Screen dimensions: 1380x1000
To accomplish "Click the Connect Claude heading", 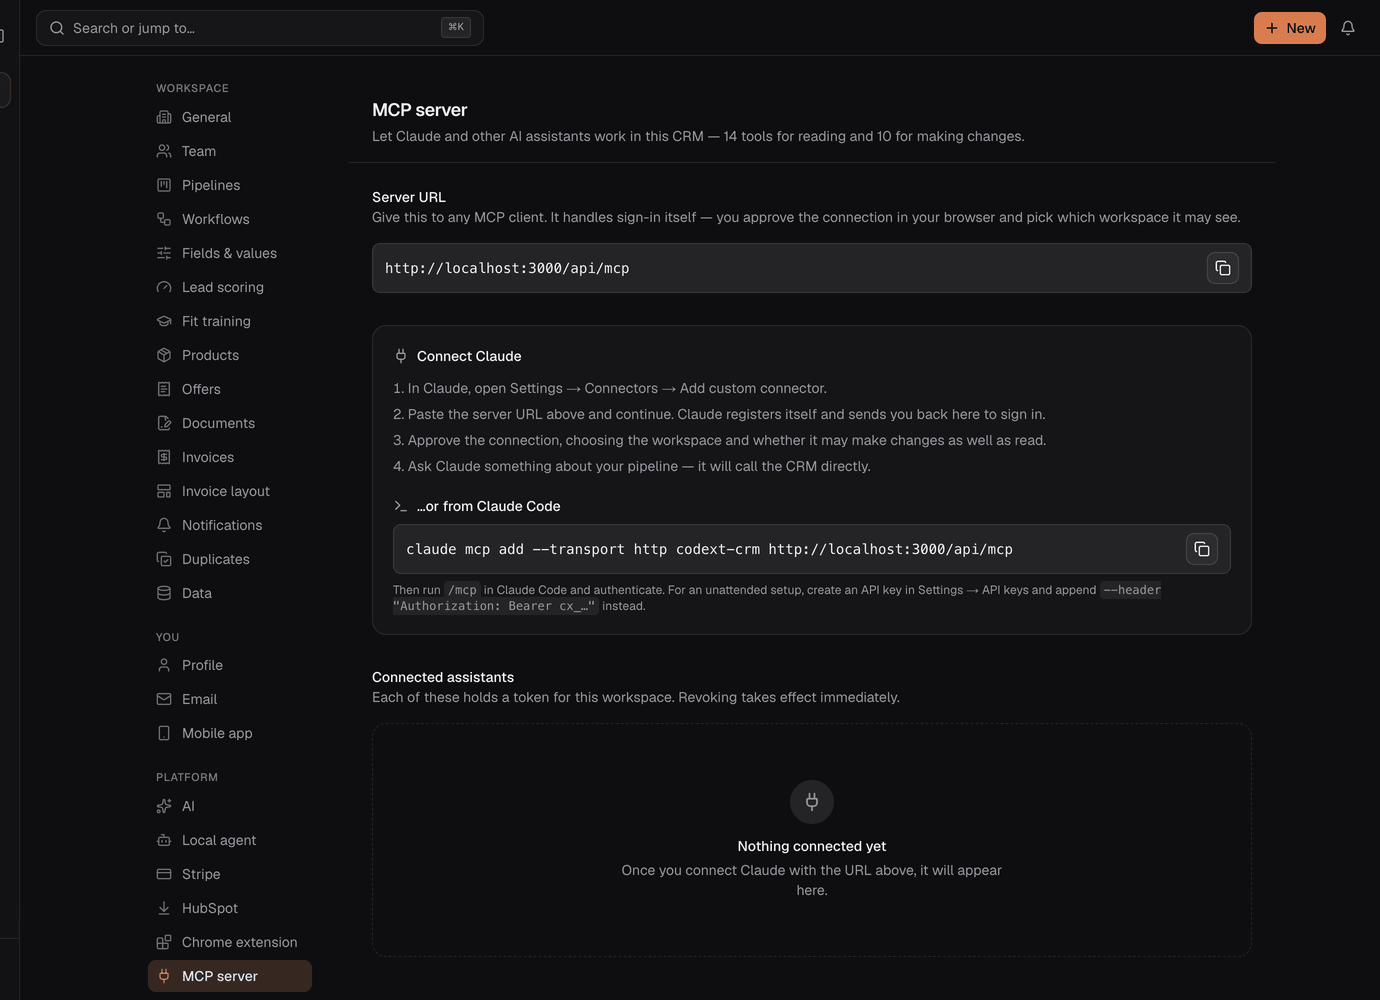I will coord(469,356).
